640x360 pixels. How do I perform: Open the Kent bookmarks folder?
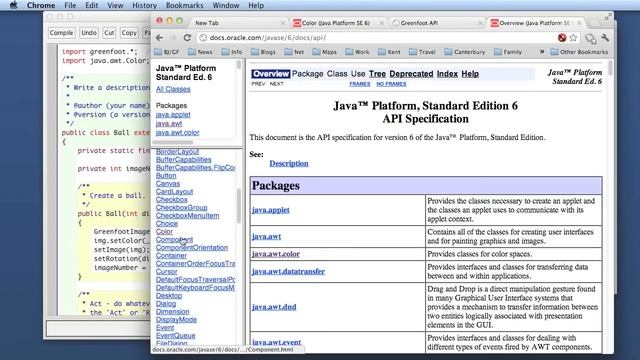pyautogui.click(x=389, y=52)
